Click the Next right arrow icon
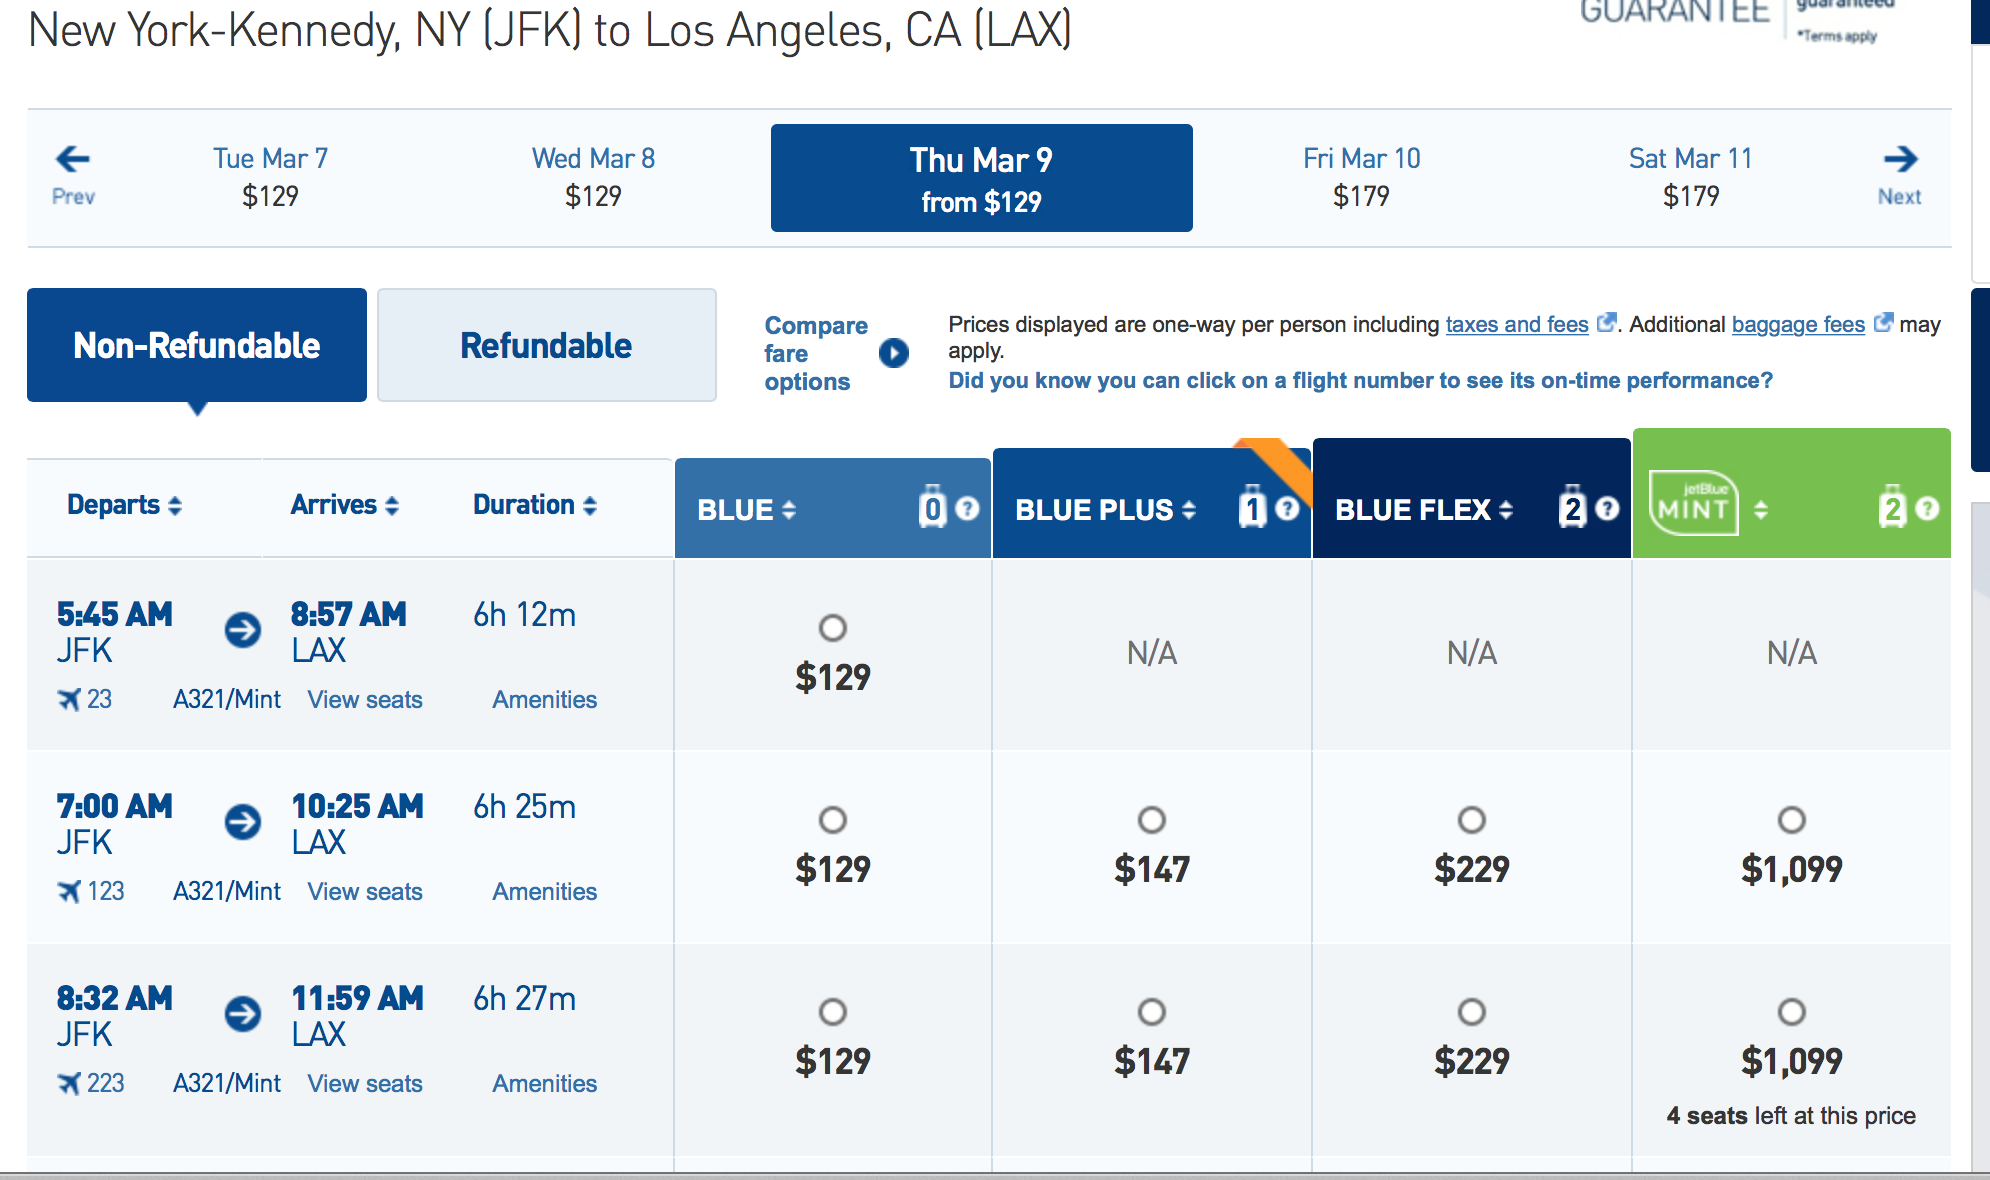 click(x=1900, y=159)
